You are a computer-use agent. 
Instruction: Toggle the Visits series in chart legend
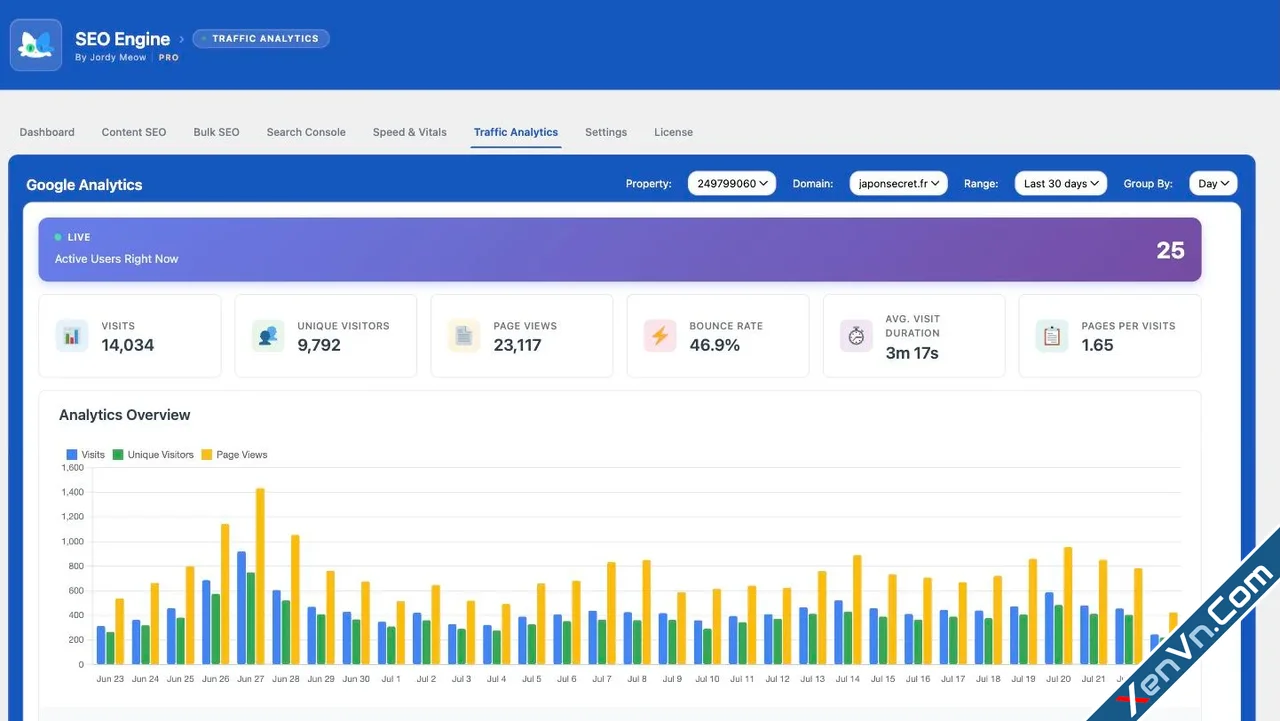[x=86, y=455]
